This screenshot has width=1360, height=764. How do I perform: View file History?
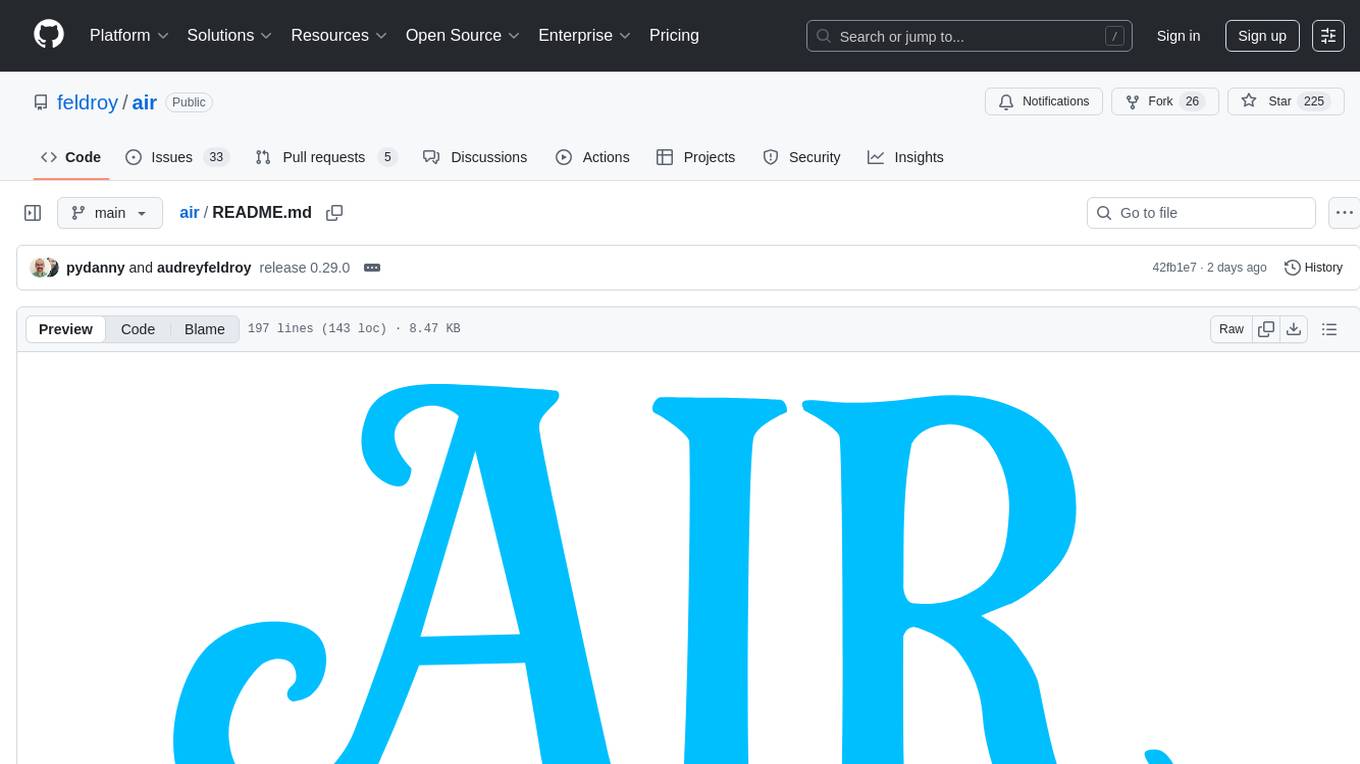(1313, 267)
